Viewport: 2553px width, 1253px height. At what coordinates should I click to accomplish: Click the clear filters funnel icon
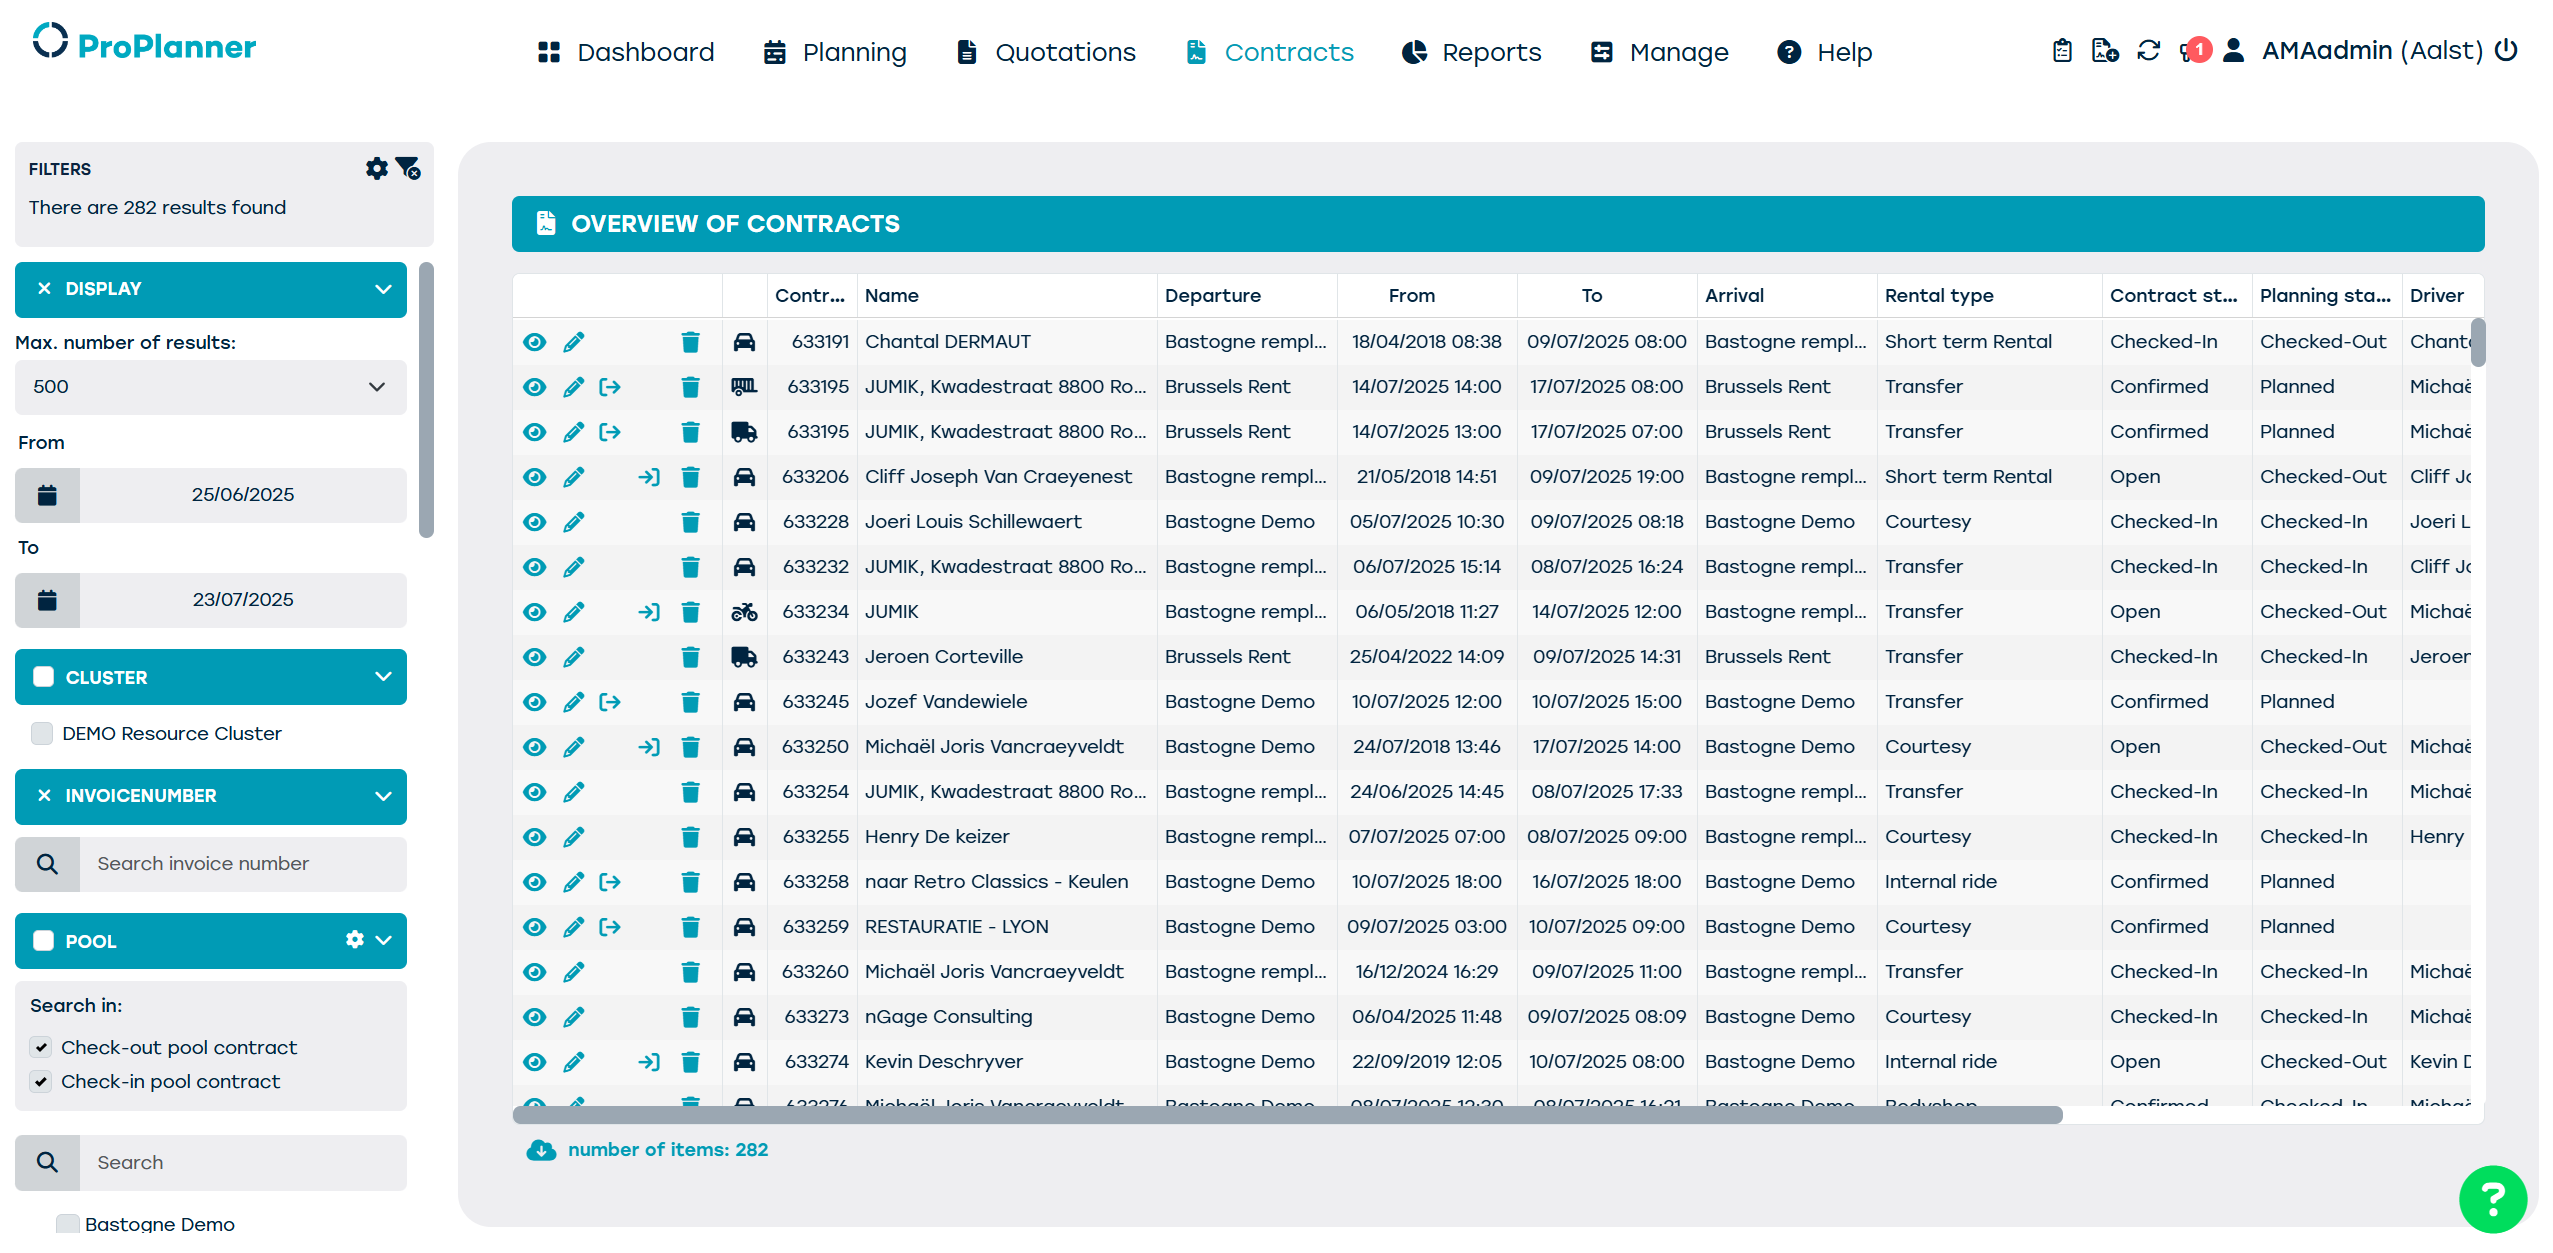408,168
